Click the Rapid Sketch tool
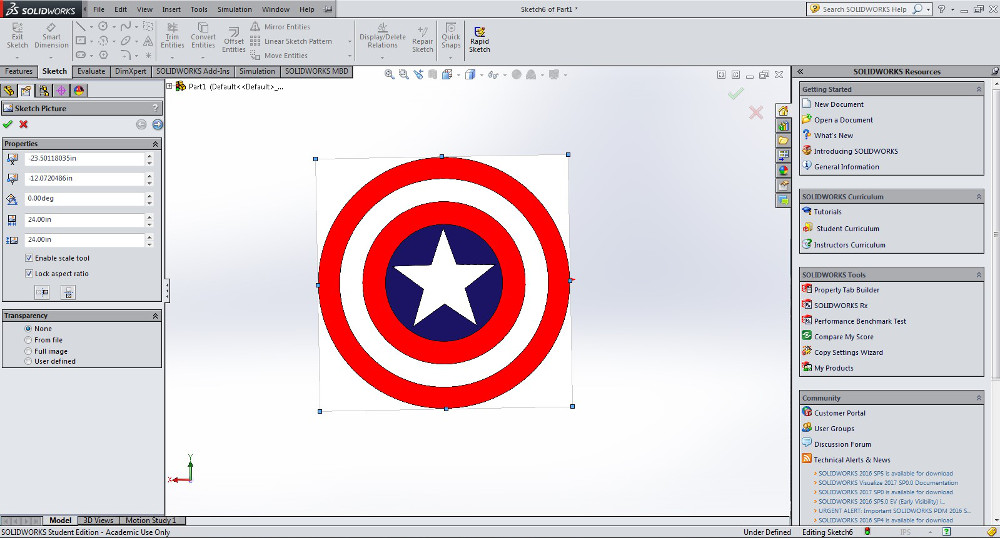Screen dimensions: 1000x538 coord(480,40)
